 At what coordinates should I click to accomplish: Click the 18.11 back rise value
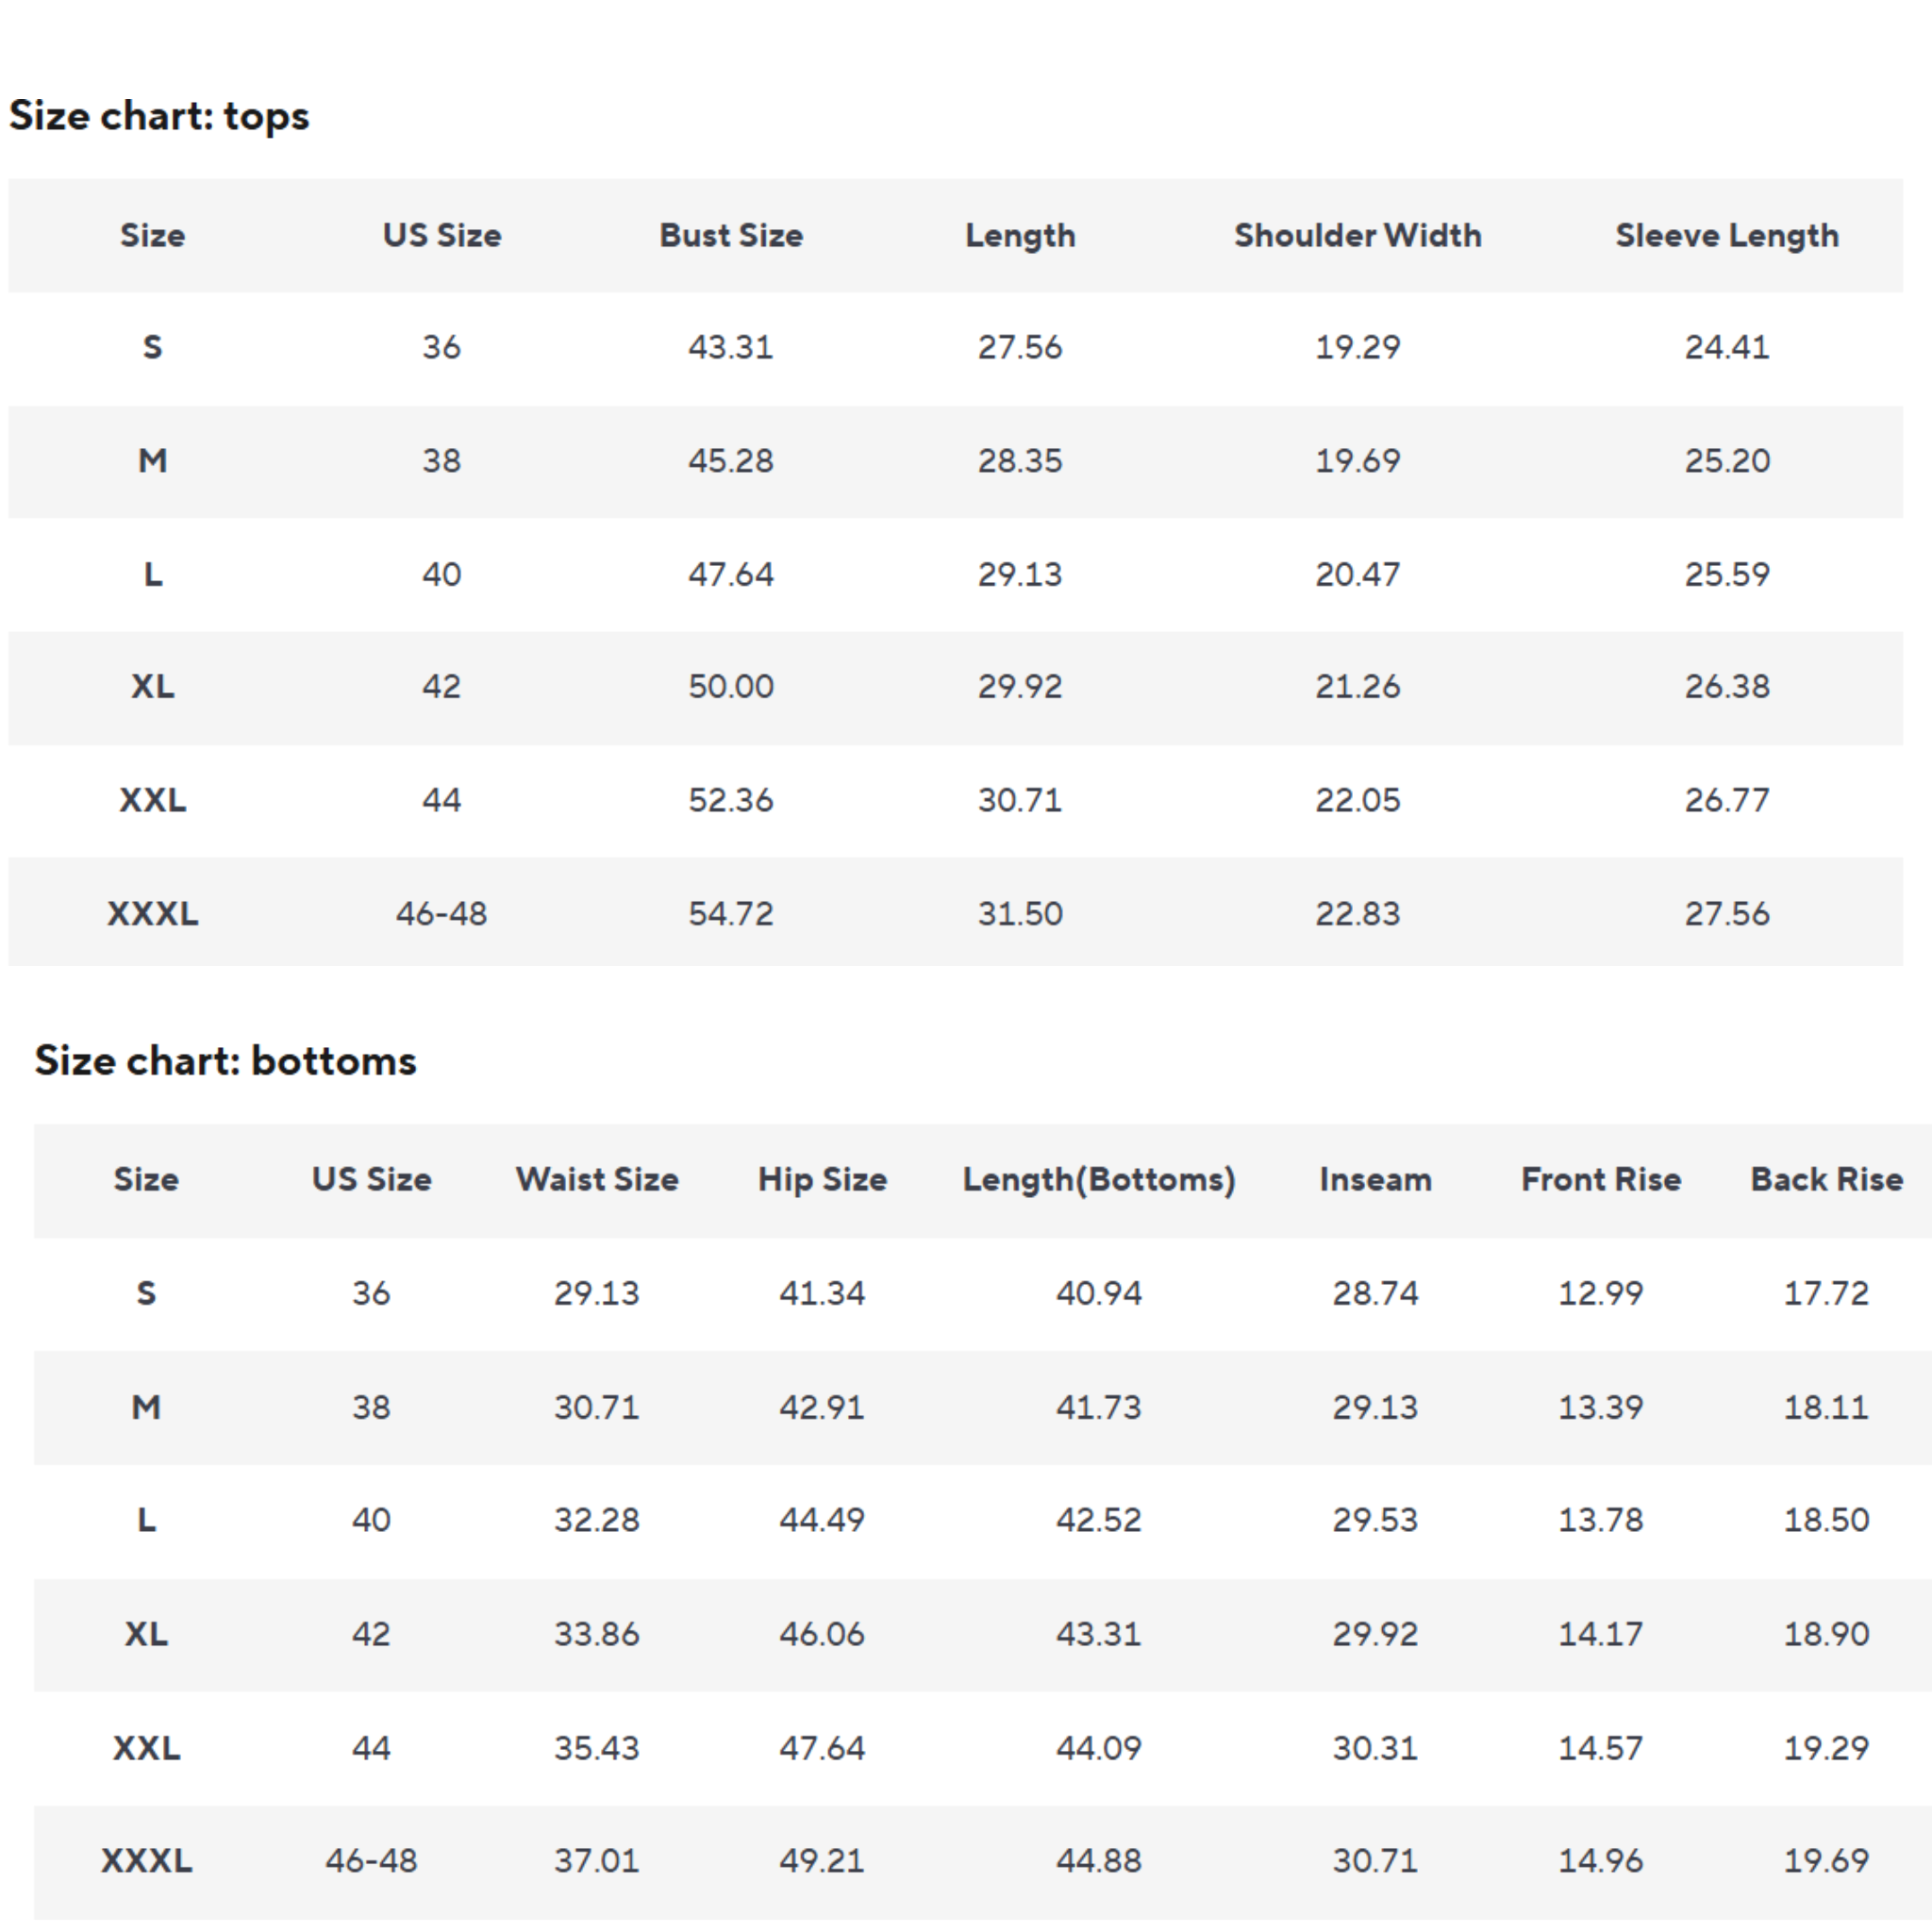[x=1826, y=1408]
